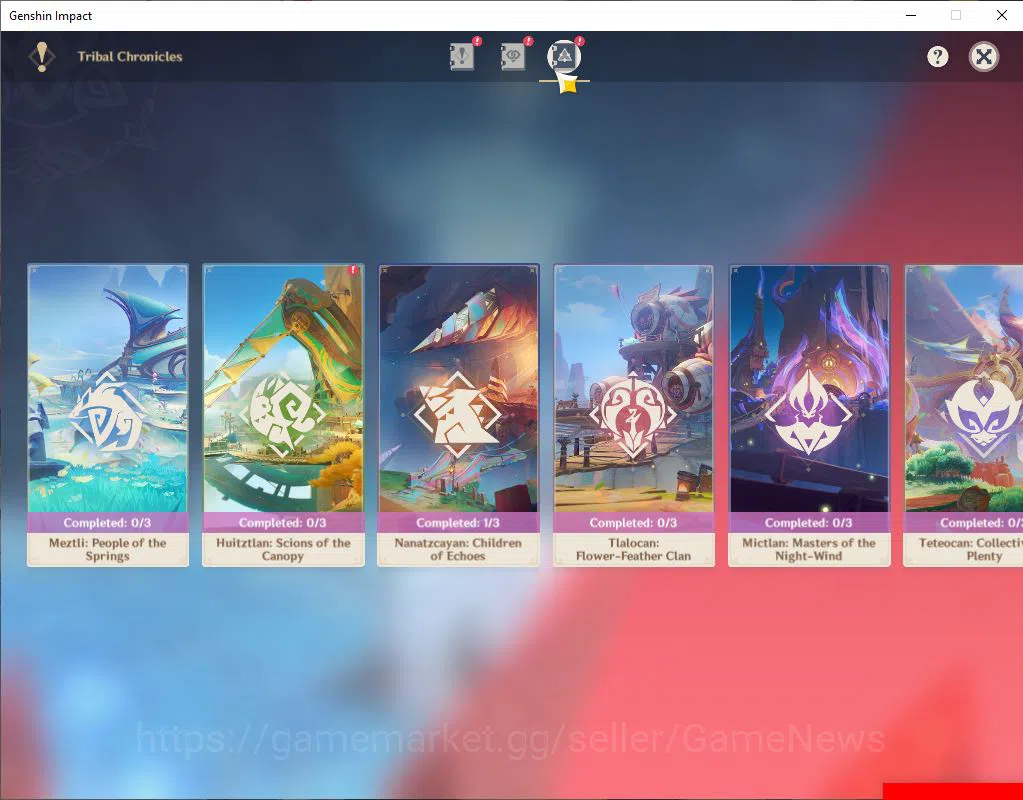The width and height of the screenshot is (1023, 800).
Task: Select 'Meztli: People of the Springs' label
Action: (108, 549)
